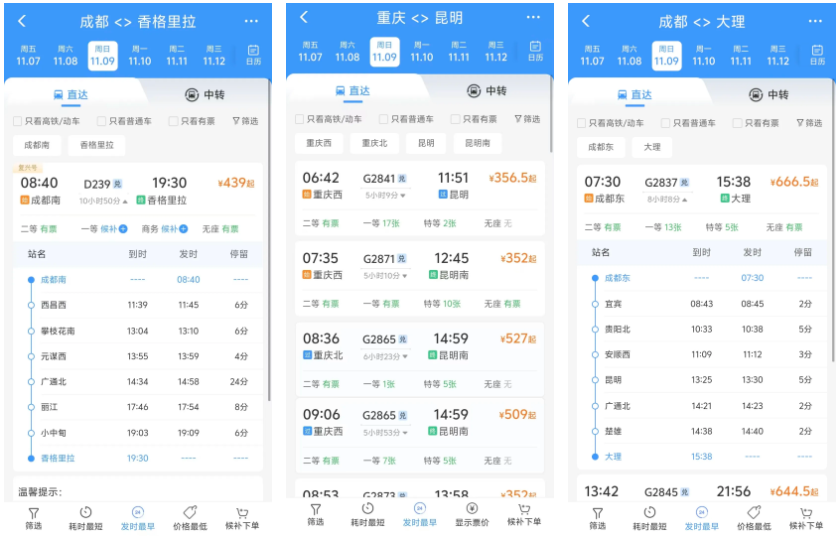
Task: Open 筛选 funnel icon beside 只看有票 in 重庆 <> 昆明
Action: (526, 119)
